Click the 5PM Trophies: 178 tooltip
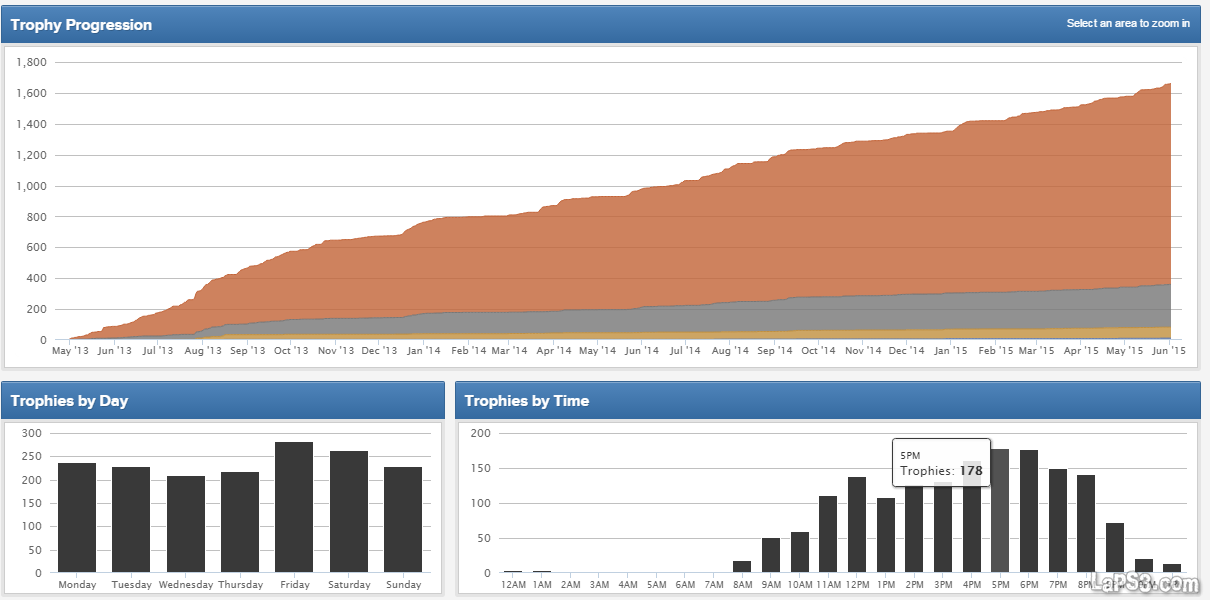This screenshot has height=600, width=1210. point(941,463)
